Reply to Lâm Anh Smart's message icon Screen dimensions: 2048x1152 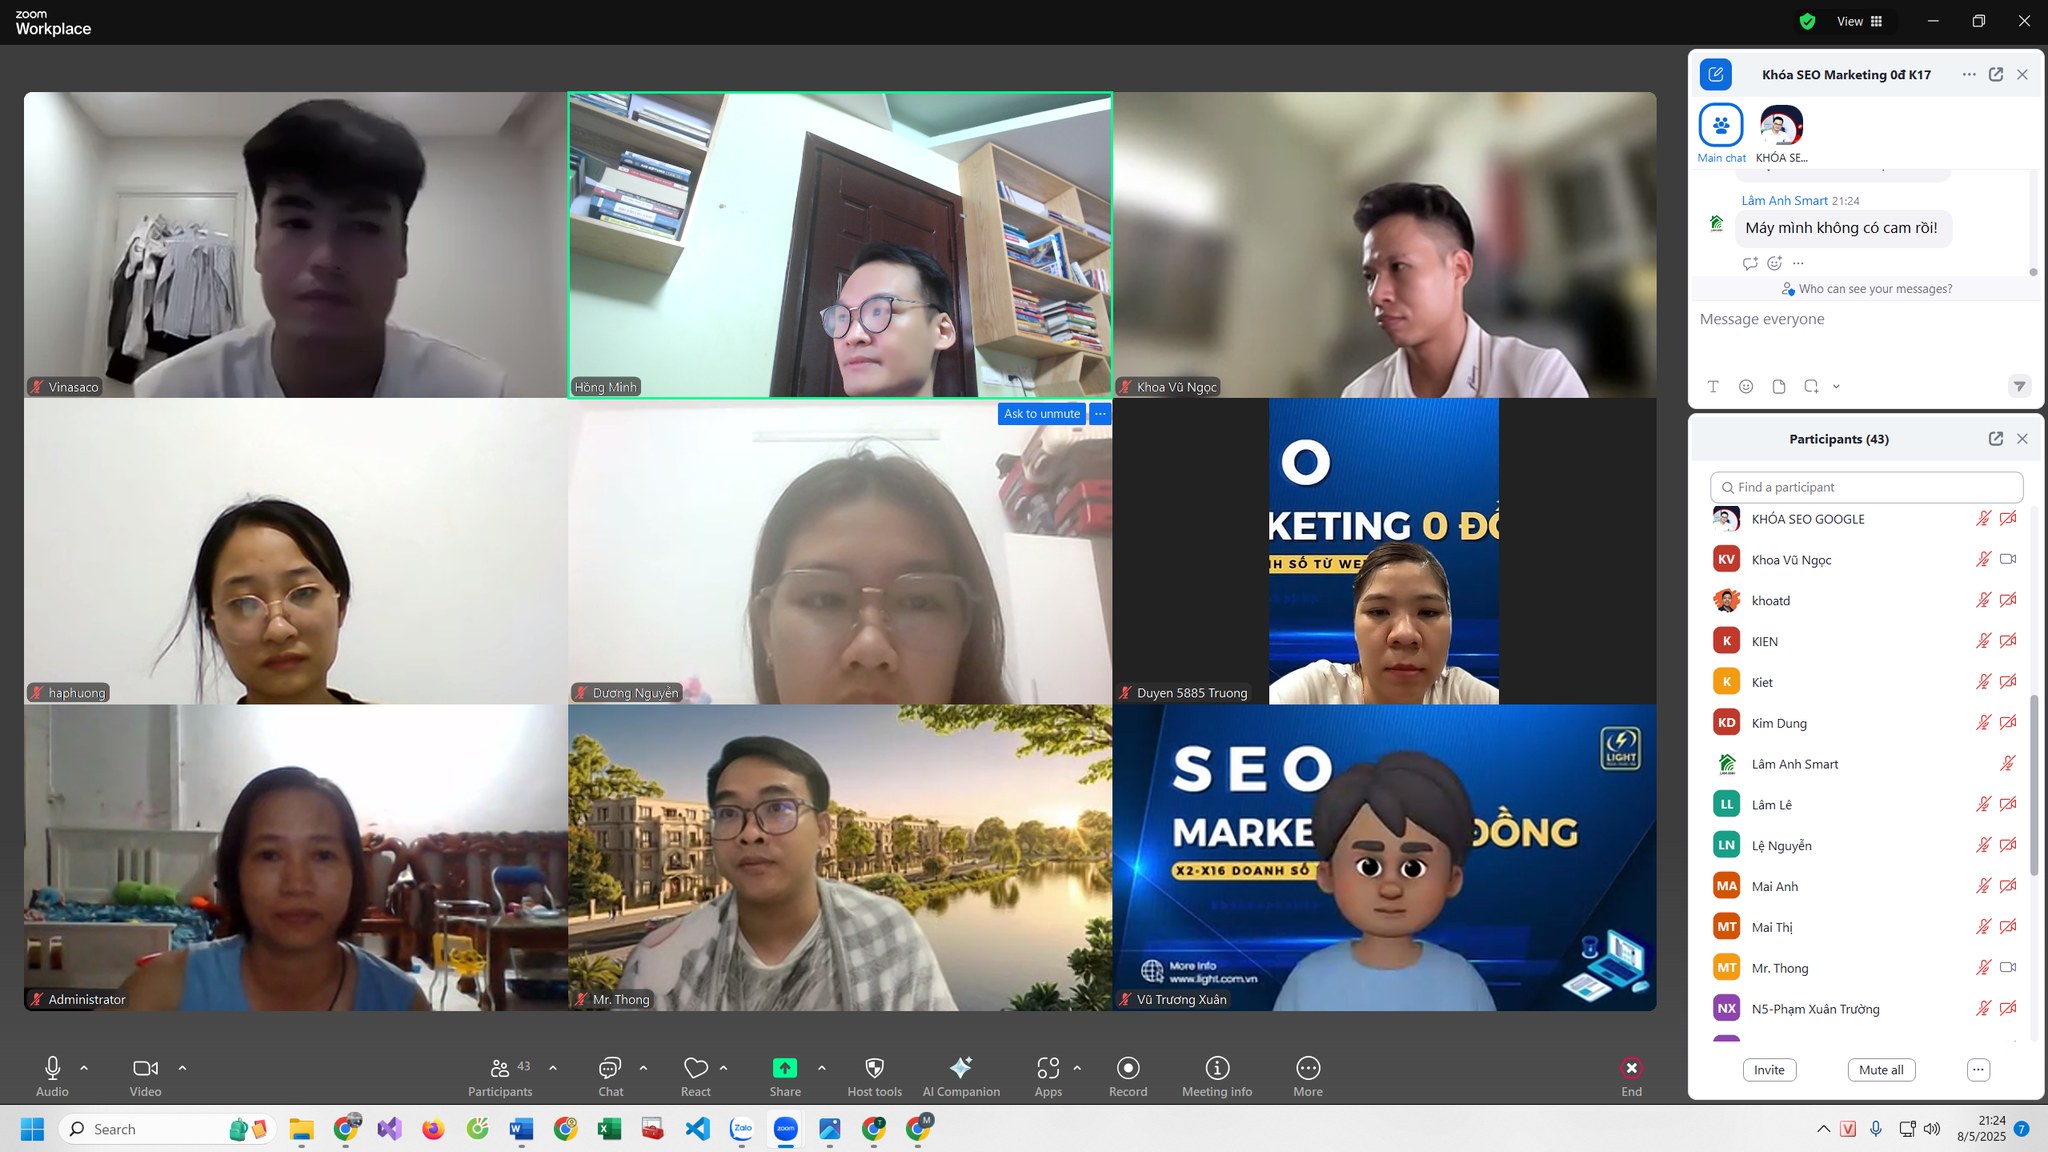1750,263
